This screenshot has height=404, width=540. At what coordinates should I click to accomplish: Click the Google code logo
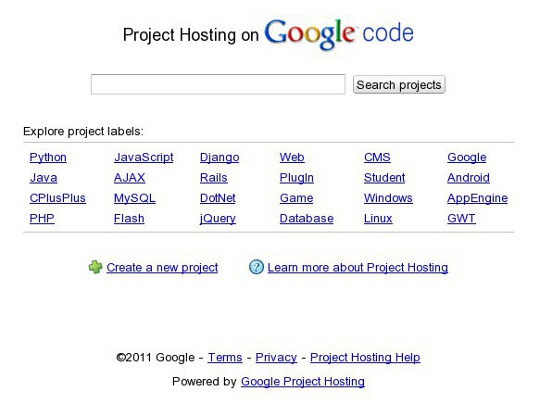click(x=339, y=34)
